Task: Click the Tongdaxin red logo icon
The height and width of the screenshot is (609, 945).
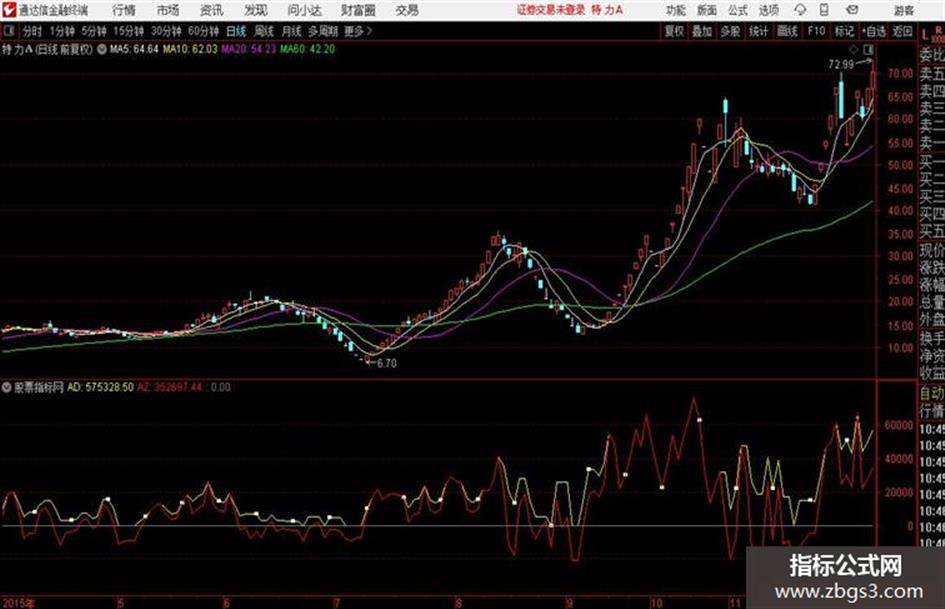Action: tap(9, 10)
